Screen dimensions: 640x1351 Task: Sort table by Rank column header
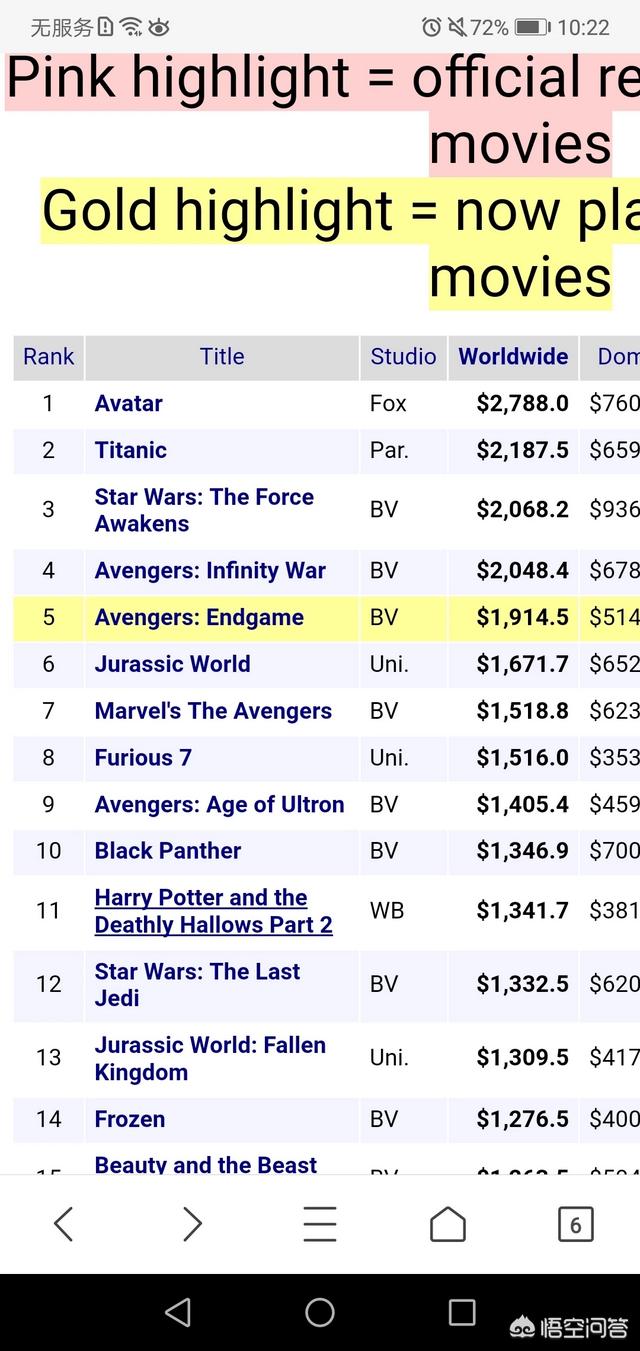coord(48,357)
